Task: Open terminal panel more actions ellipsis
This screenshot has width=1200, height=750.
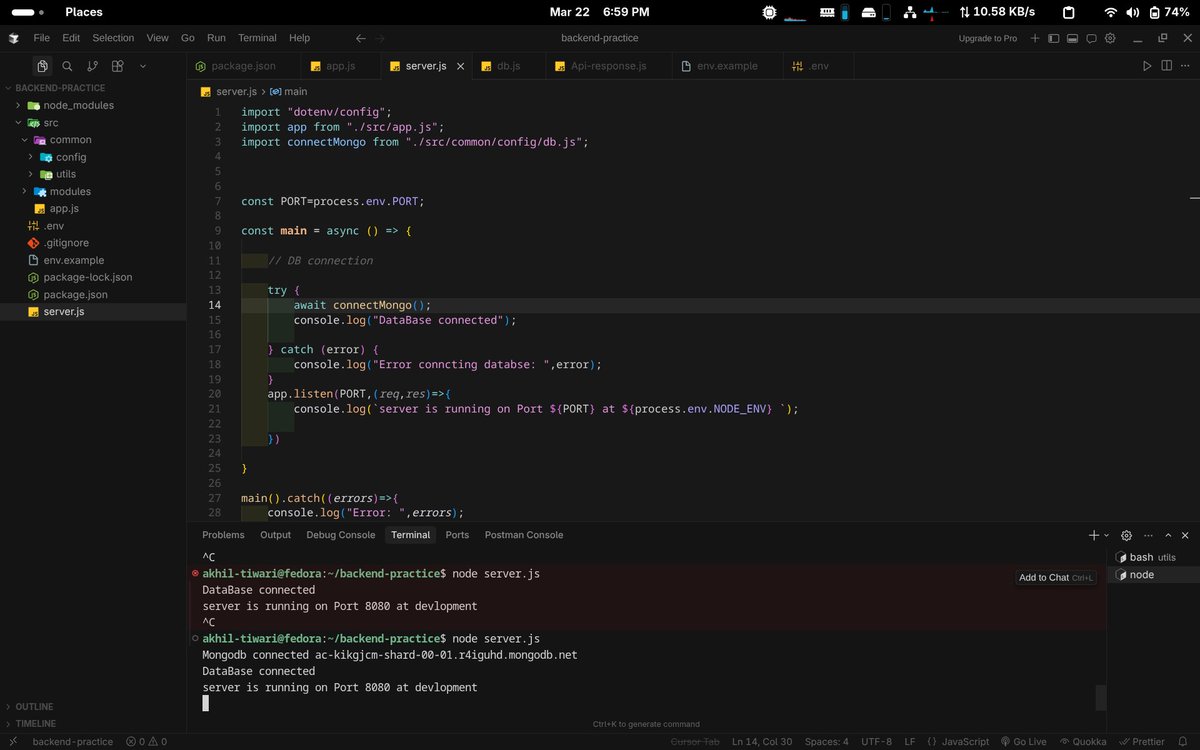Action: 1147,535
